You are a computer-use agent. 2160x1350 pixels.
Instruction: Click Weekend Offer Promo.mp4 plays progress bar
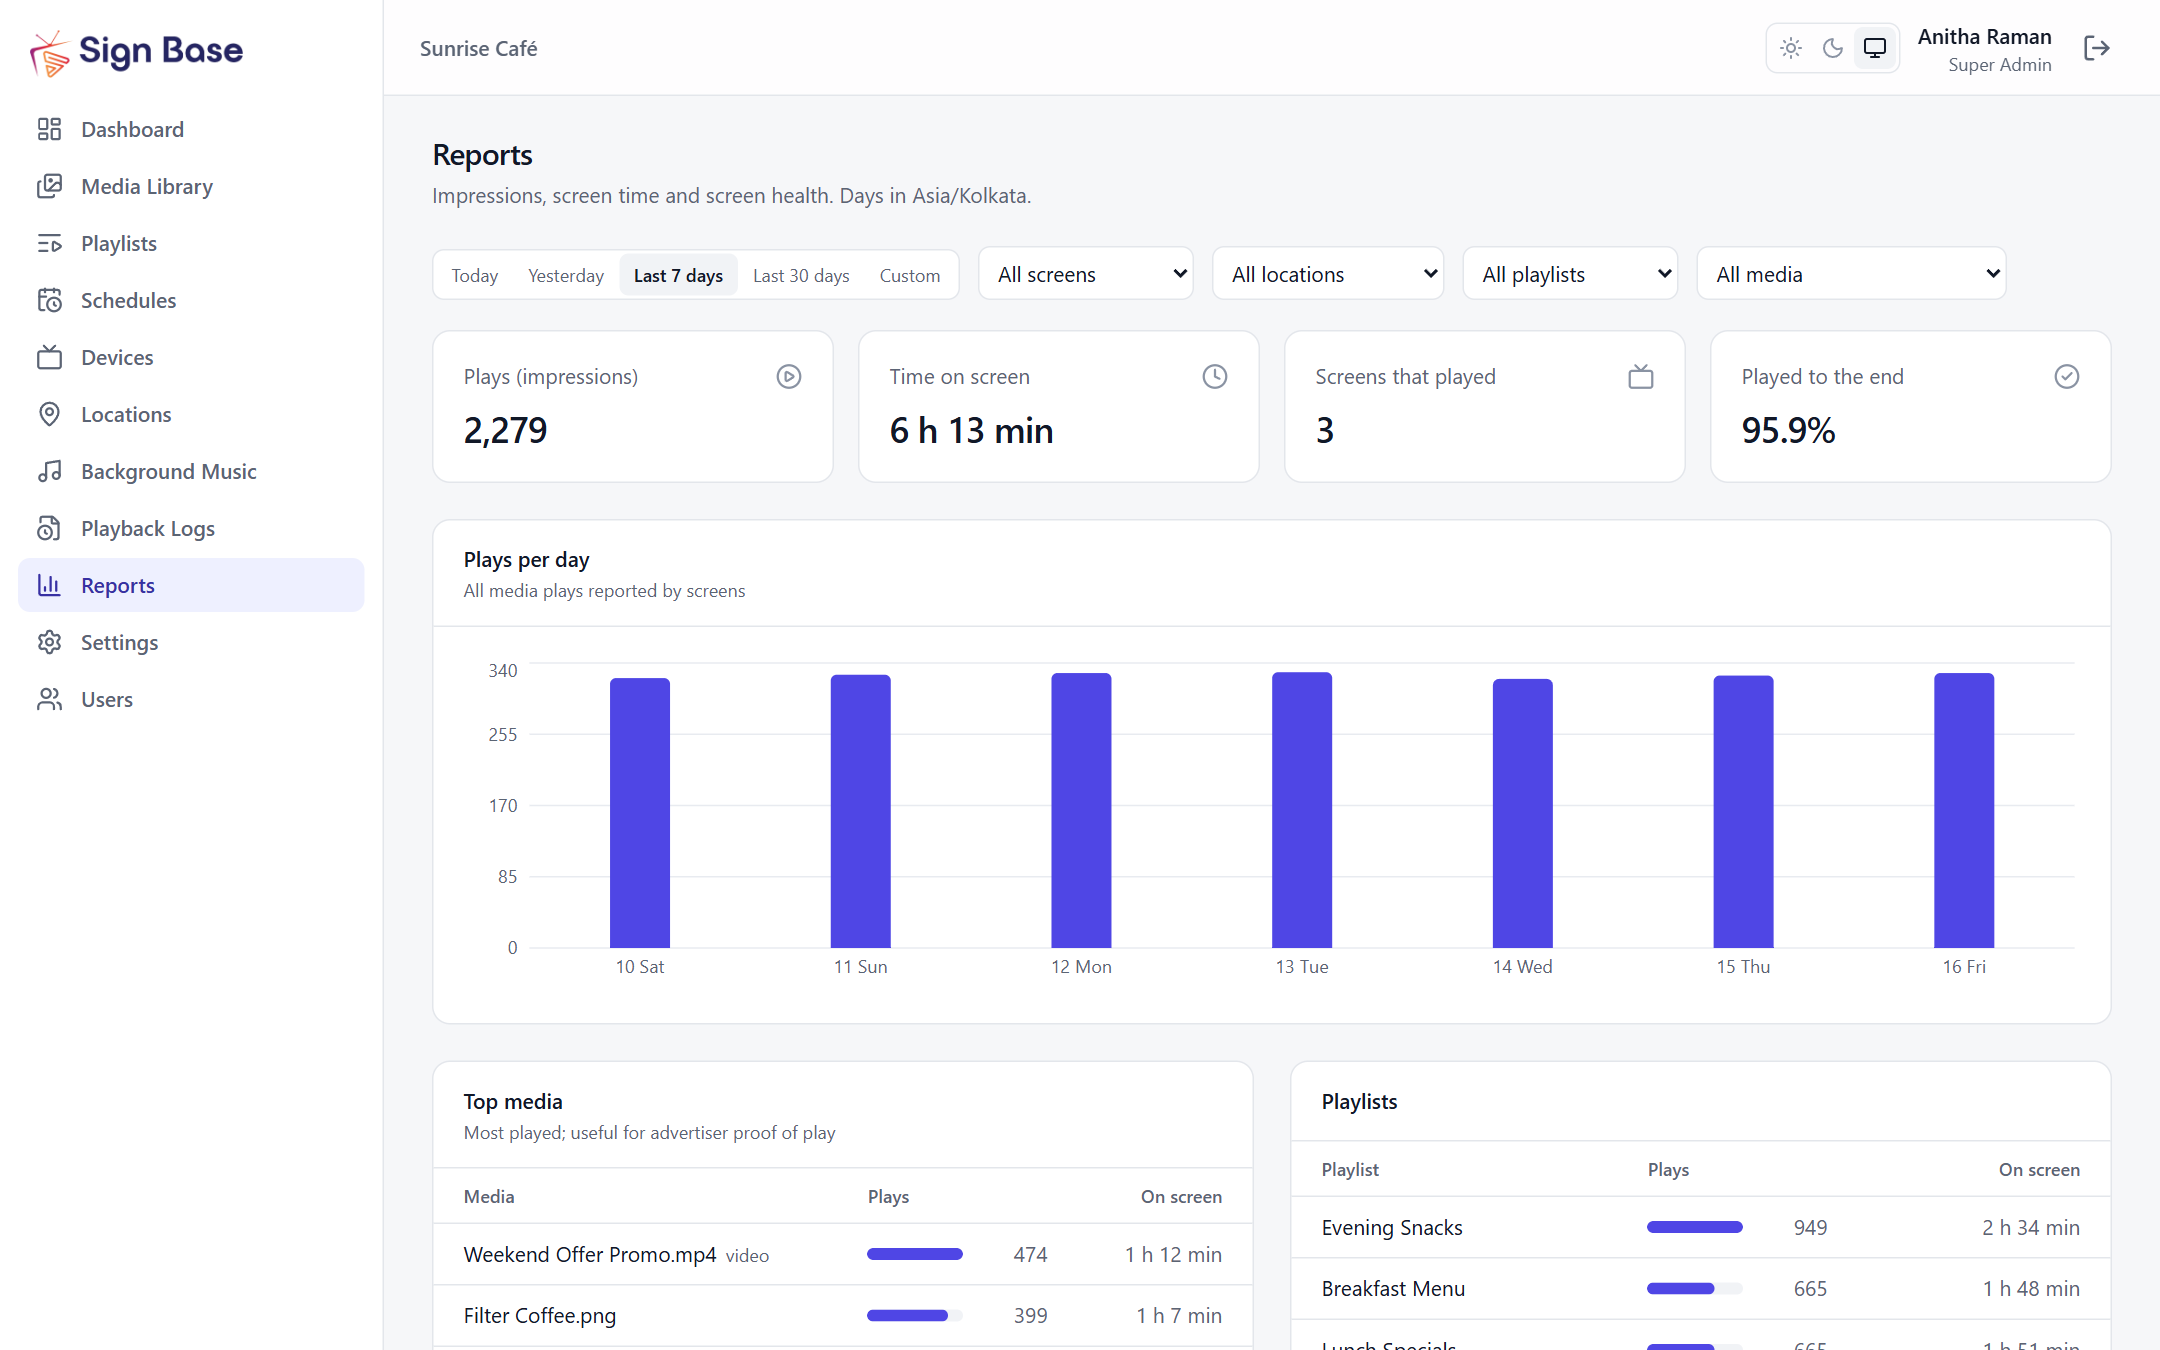915,1254
